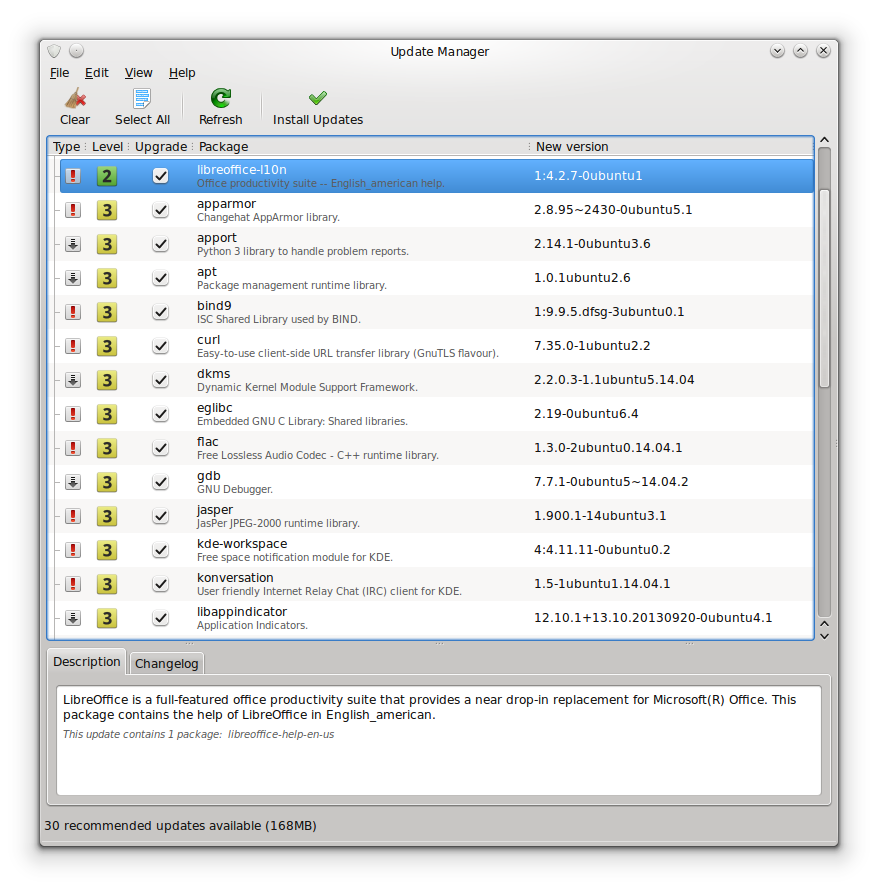Click security type icon for eglibc
Screen dimensions: 878x886
click(x=73, y=414)
